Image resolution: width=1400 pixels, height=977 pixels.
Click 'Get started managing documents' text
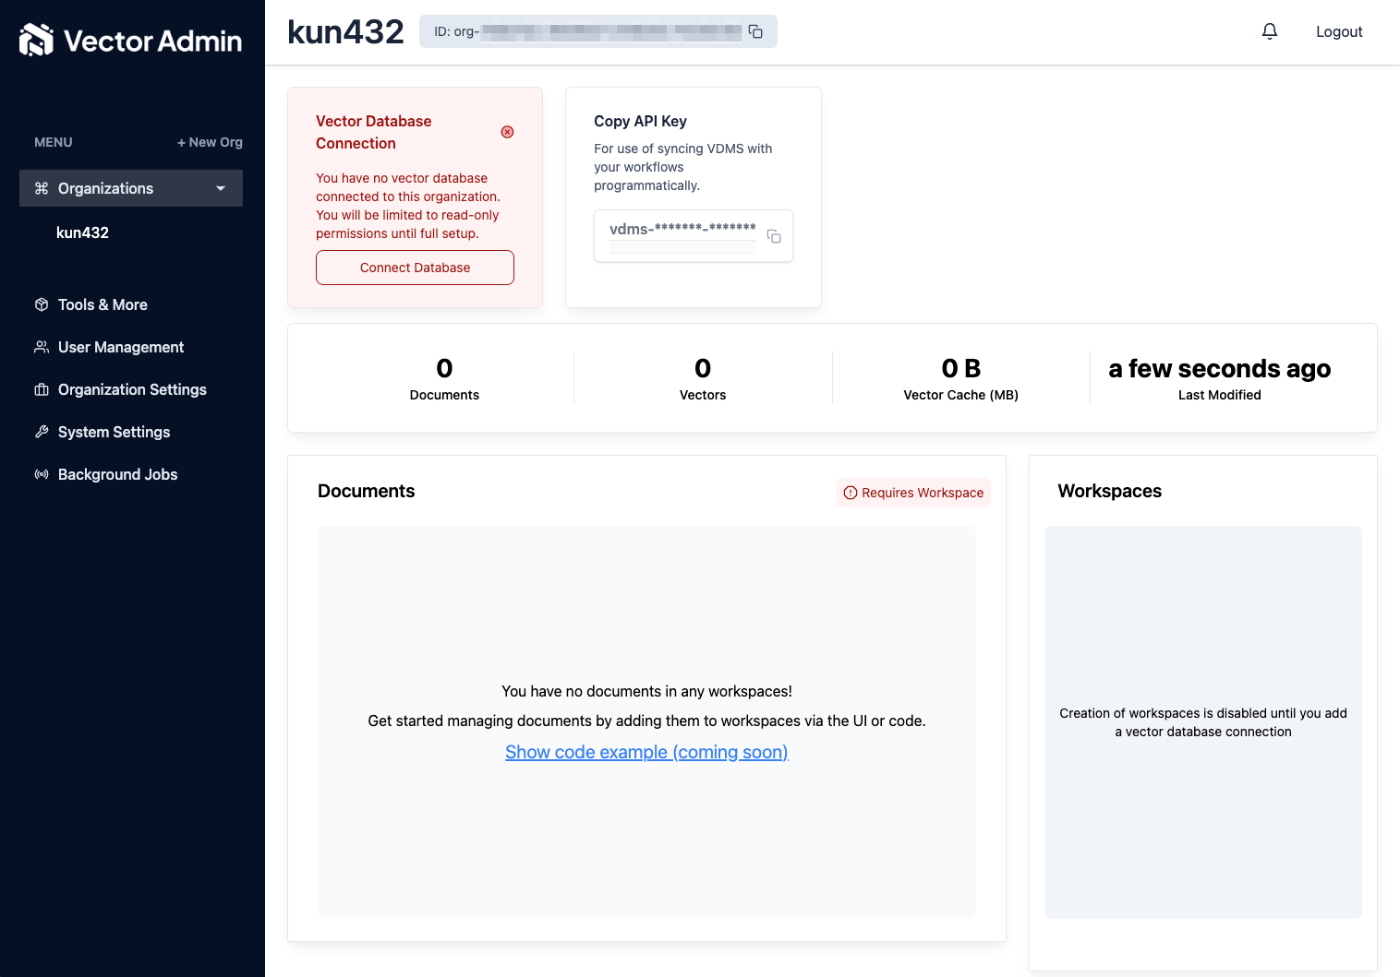(x=647, y=721)
